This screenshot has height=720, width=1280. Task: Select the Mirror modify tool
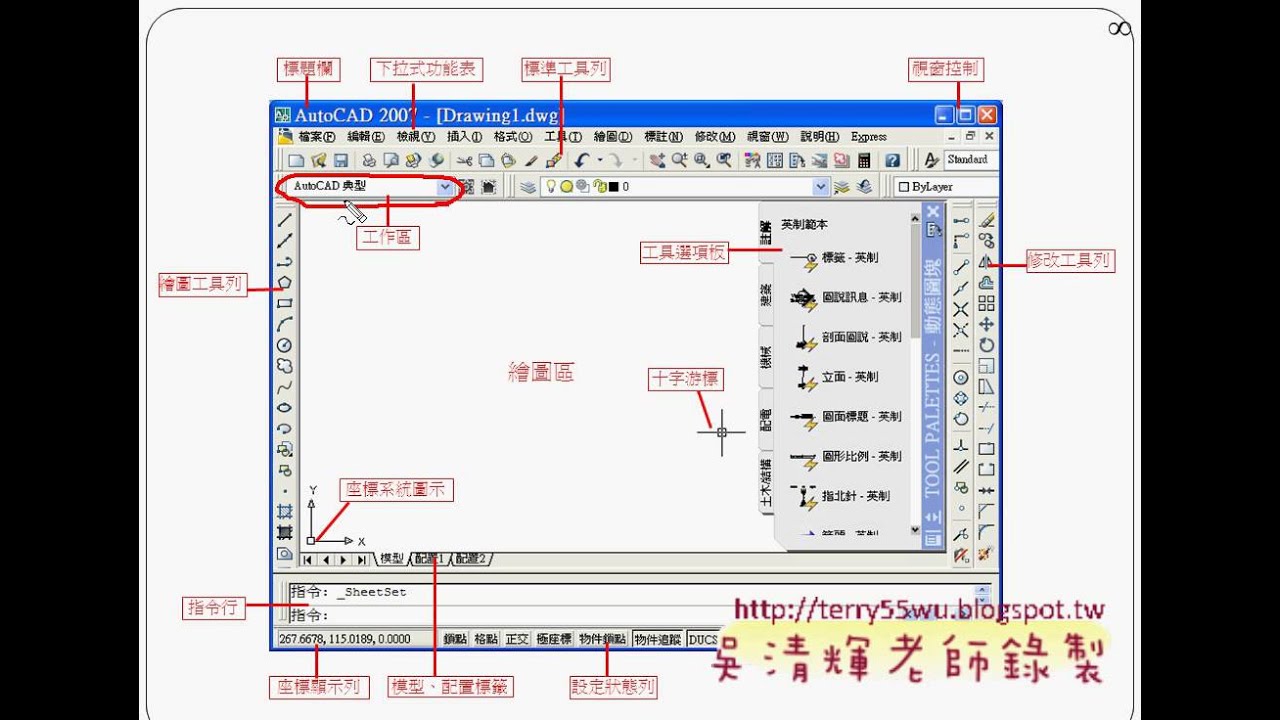[x=987, y=261]
